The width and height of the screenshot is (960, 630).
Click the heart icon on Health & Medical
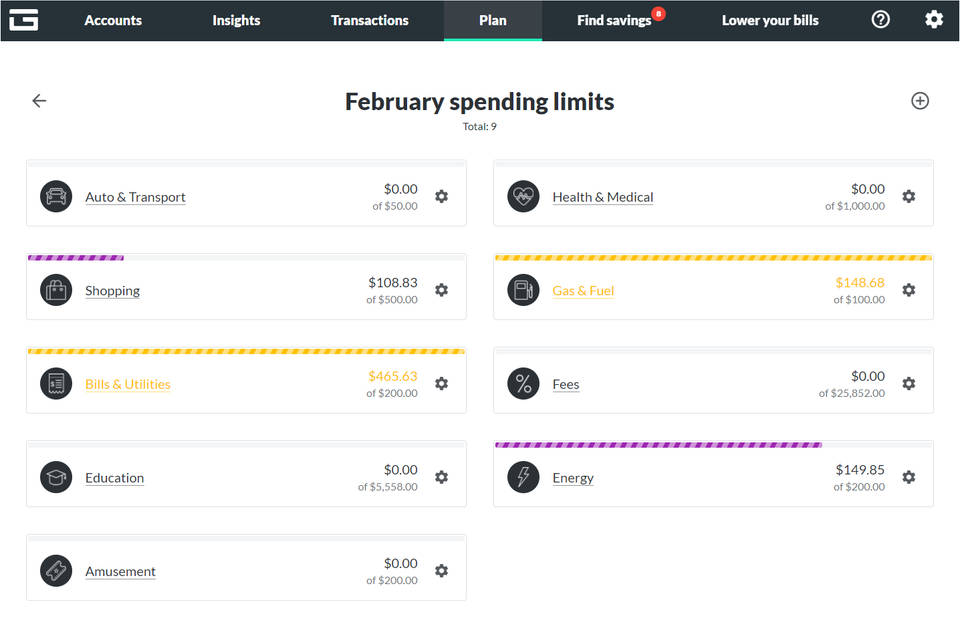point(523,196)
